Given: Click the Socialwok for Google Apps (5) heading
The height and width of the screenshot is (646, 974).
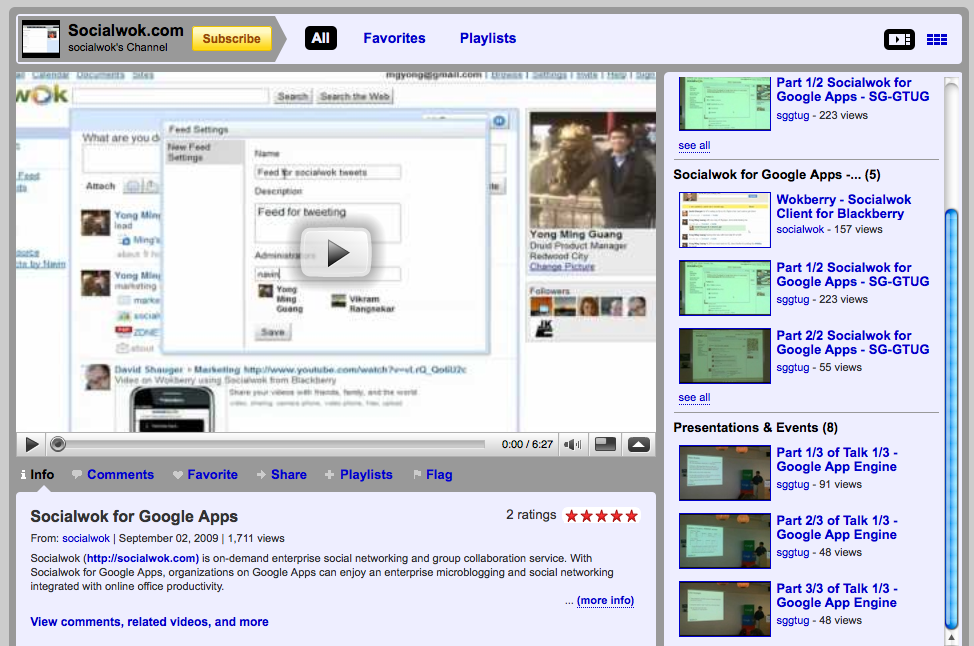Looking at the screenshot, I should pyautogui.click(x=776, y=175).
